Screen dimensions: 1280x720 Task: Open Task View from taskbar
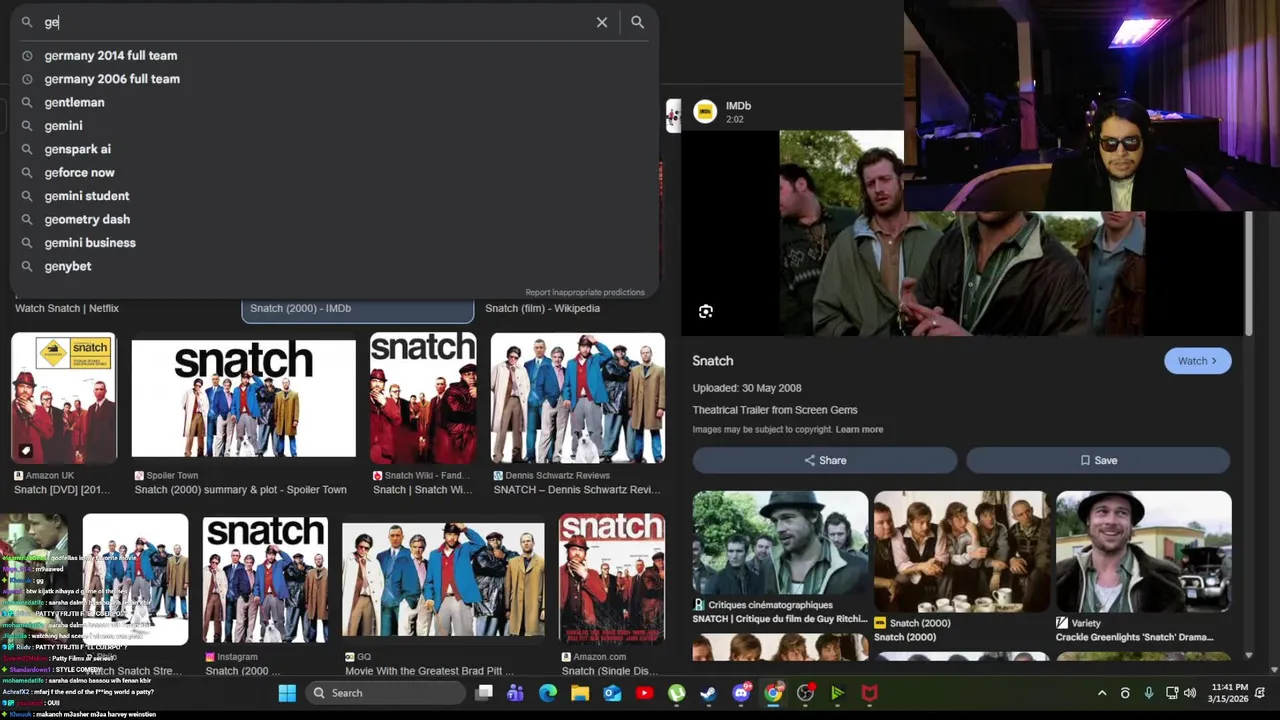tap(484, 693)
